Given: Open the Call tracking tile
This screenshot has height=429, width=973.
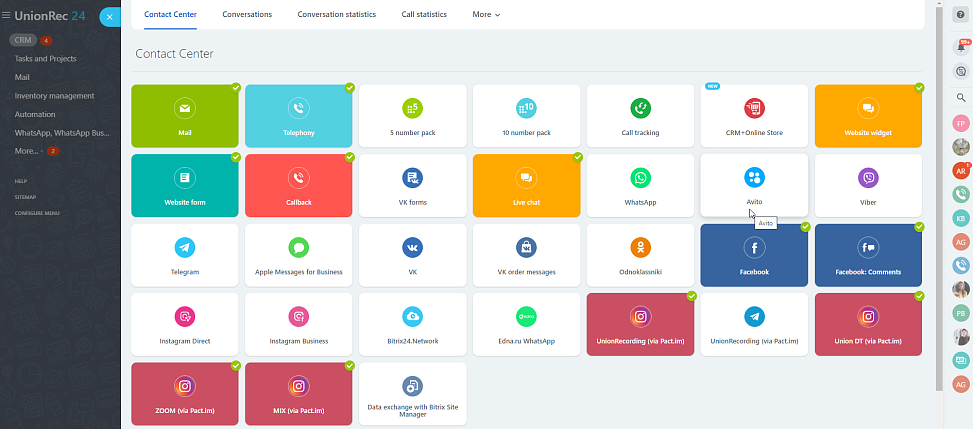Looking at the screenshot, I should (640, 116).
